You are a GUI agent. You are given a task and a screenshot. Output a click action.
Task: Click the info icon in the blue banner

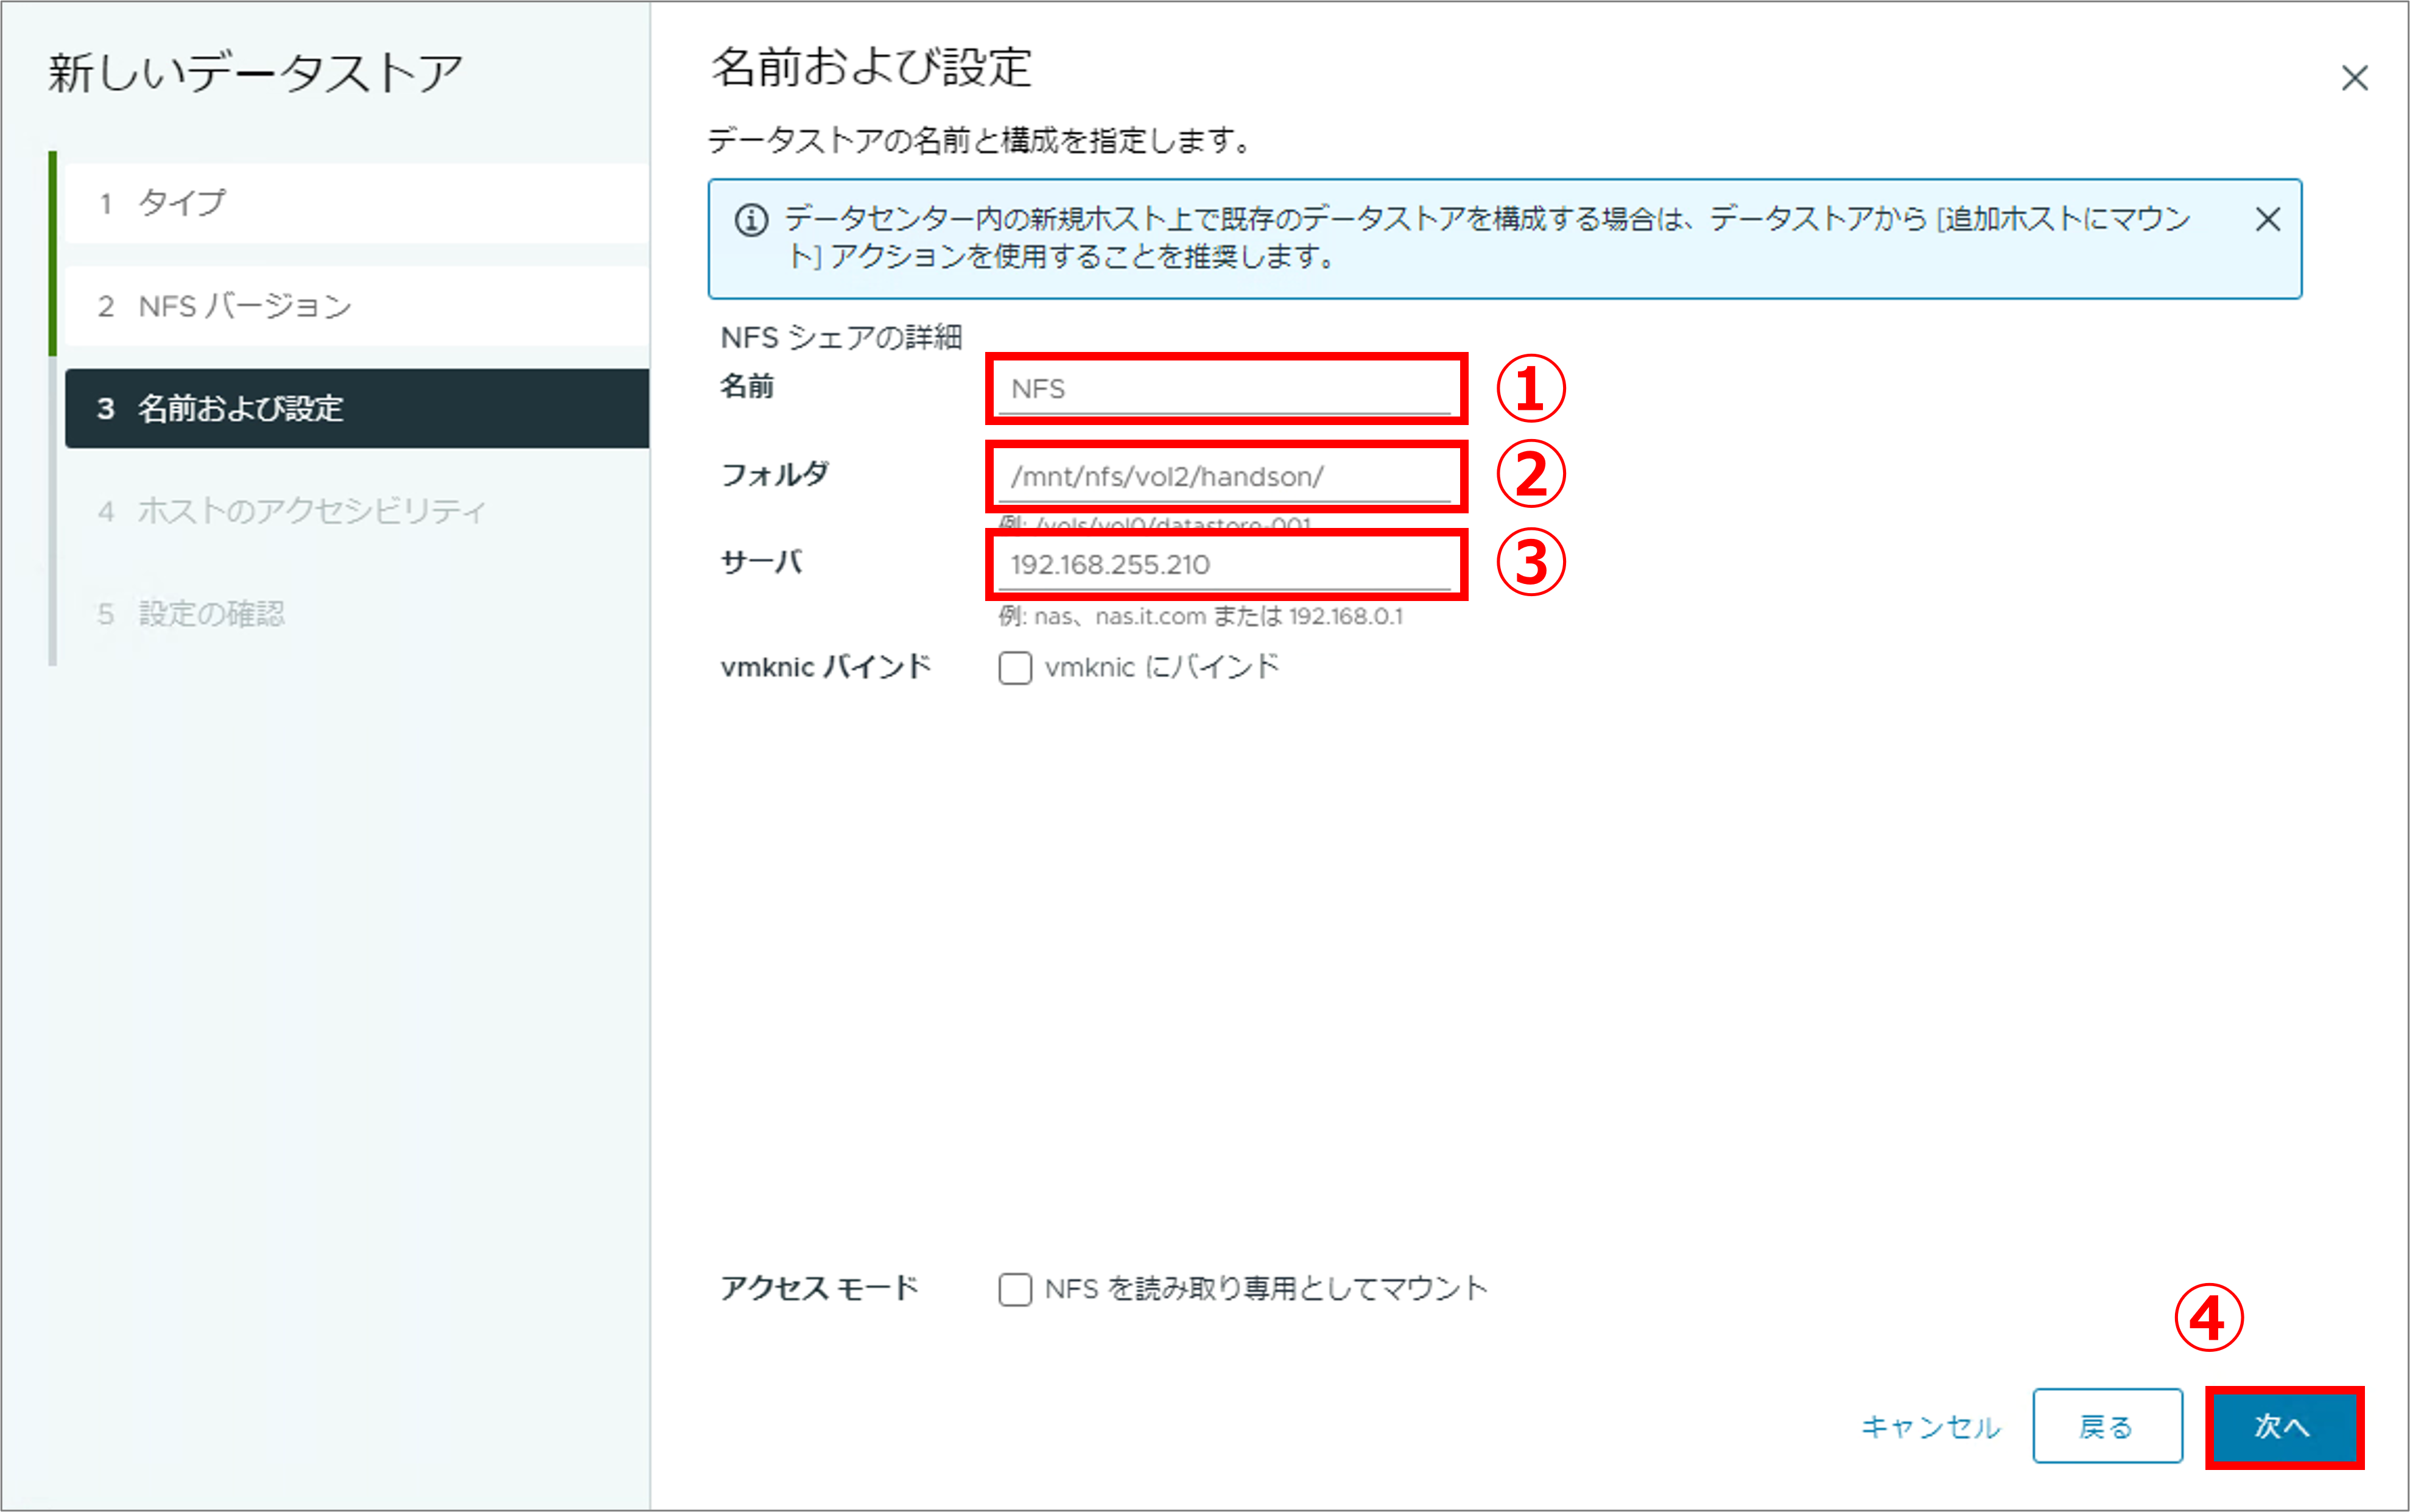(751, 220)
